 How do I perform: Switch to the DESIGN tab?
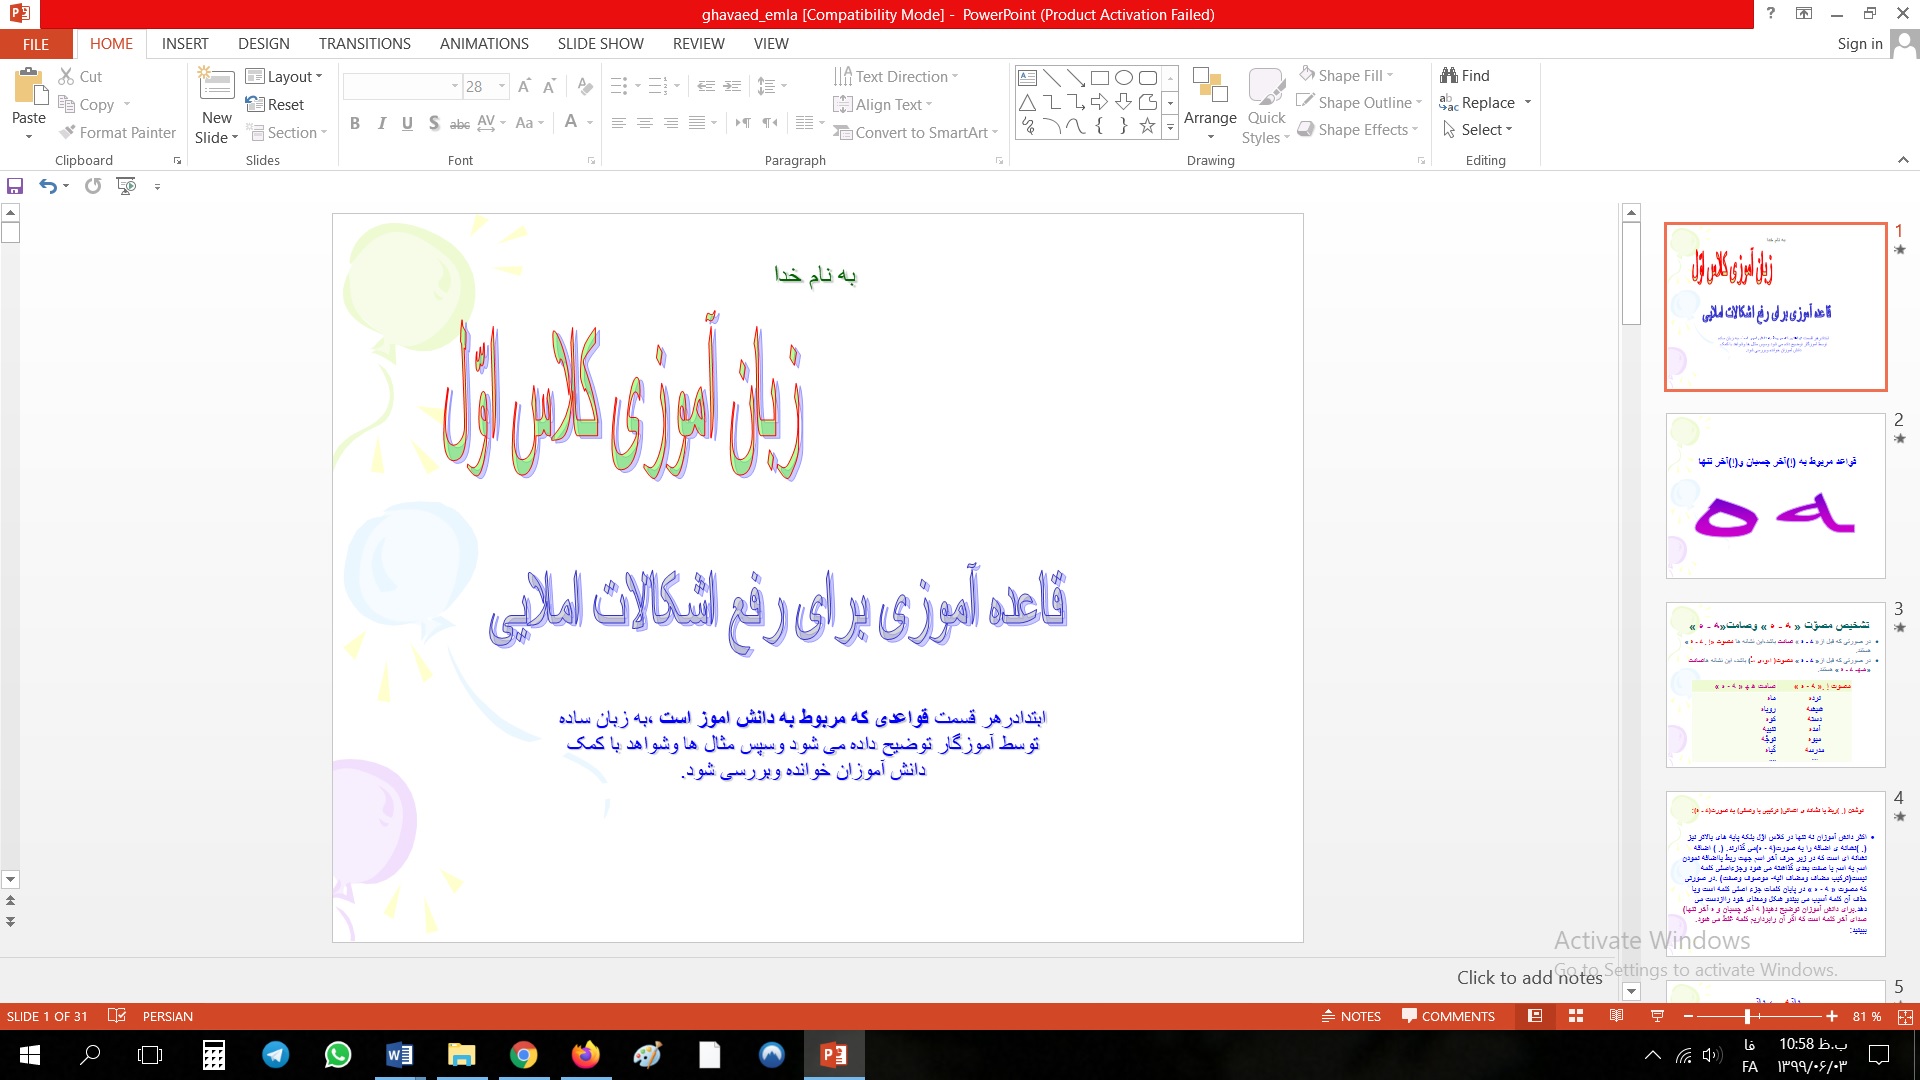coord(263,44)
